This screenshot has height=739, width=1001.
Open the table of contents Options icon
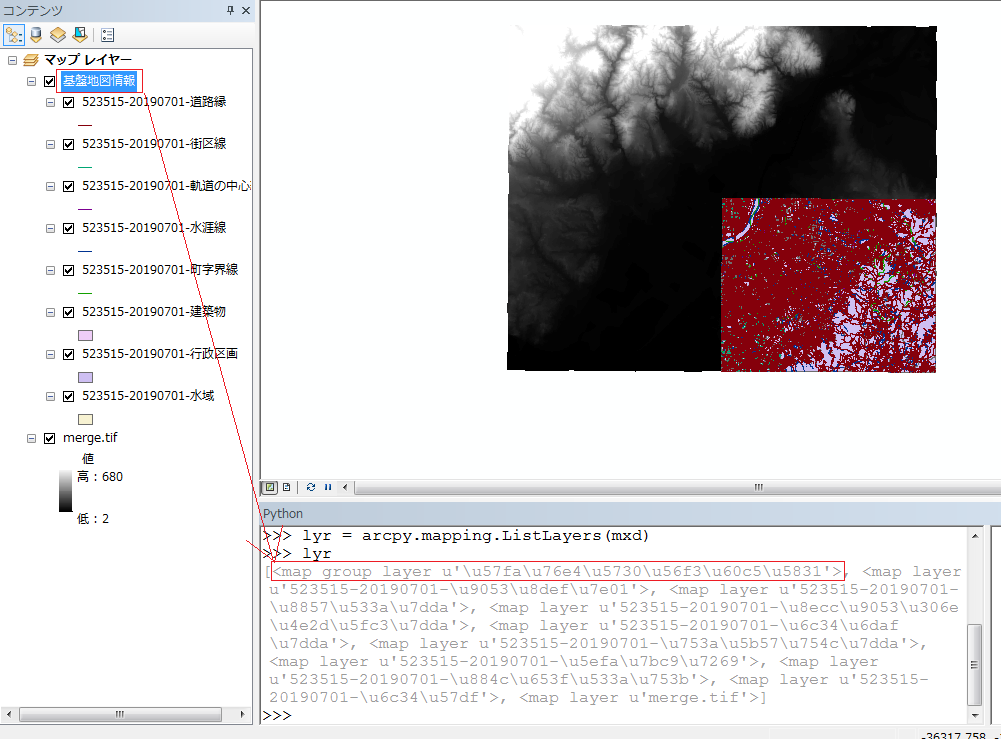107,34
